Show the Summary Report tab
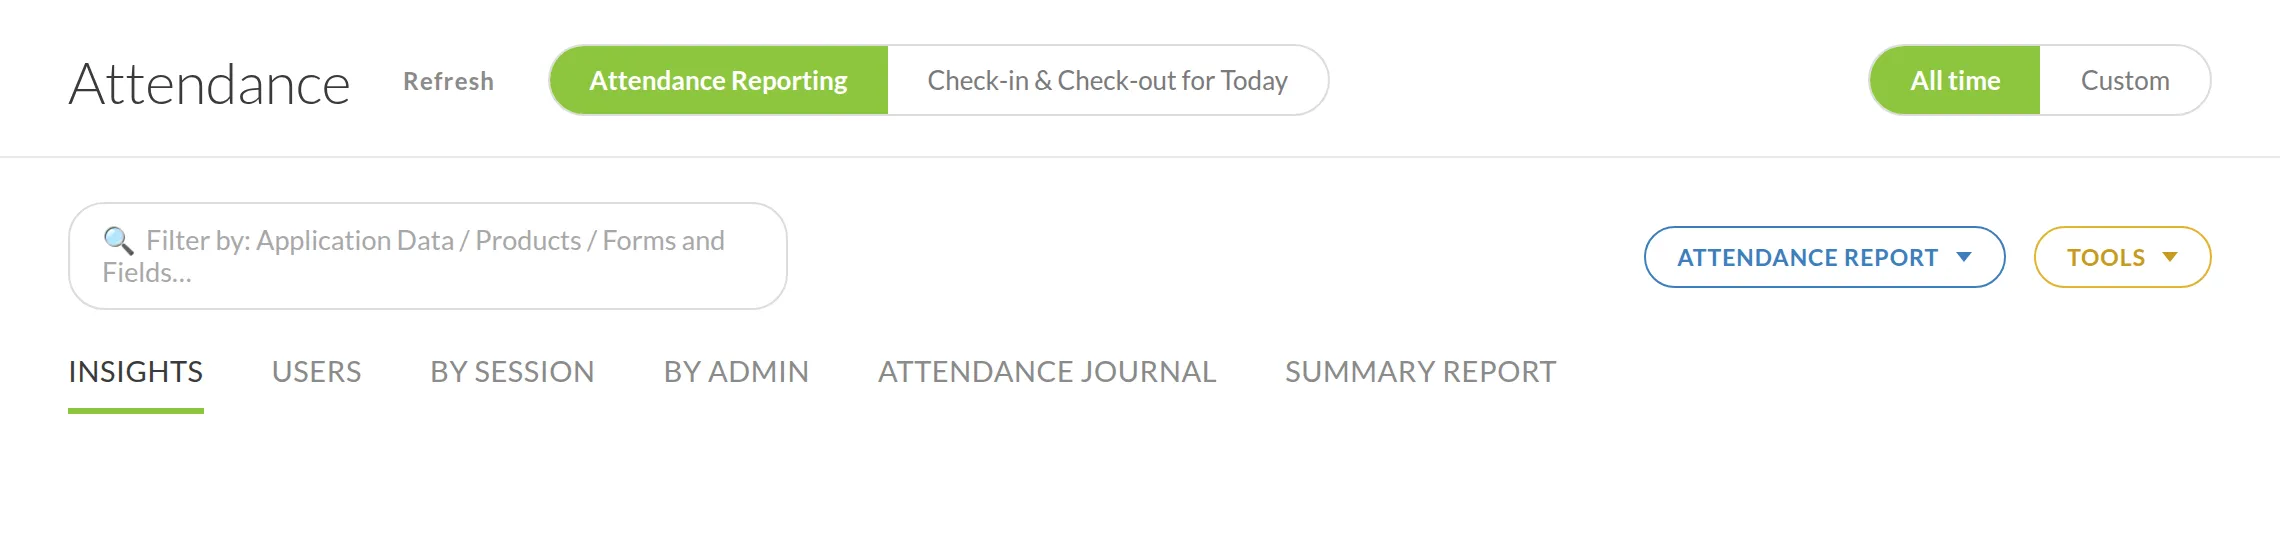The width and height of the screenshot is (2280, 542). (1420, 372)
